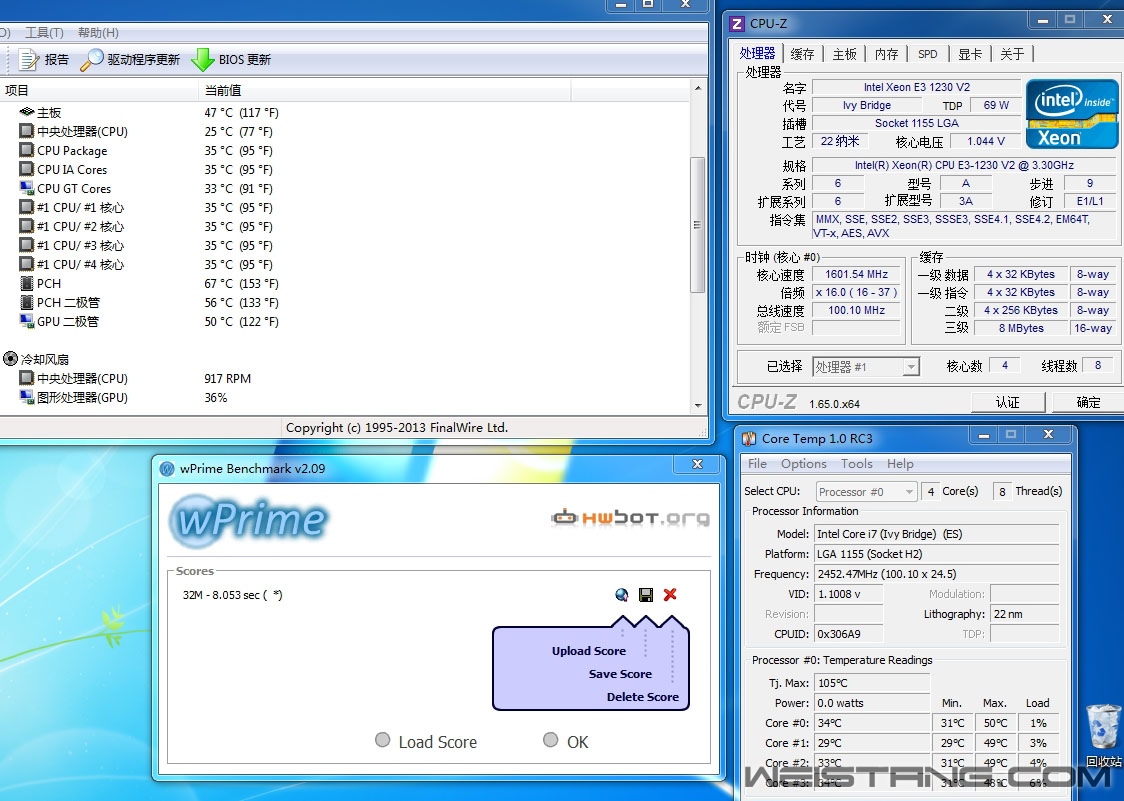Click the green BIOS update arrow icon
The width and height of the screenshot is (1124, 801).
point(203,60)
